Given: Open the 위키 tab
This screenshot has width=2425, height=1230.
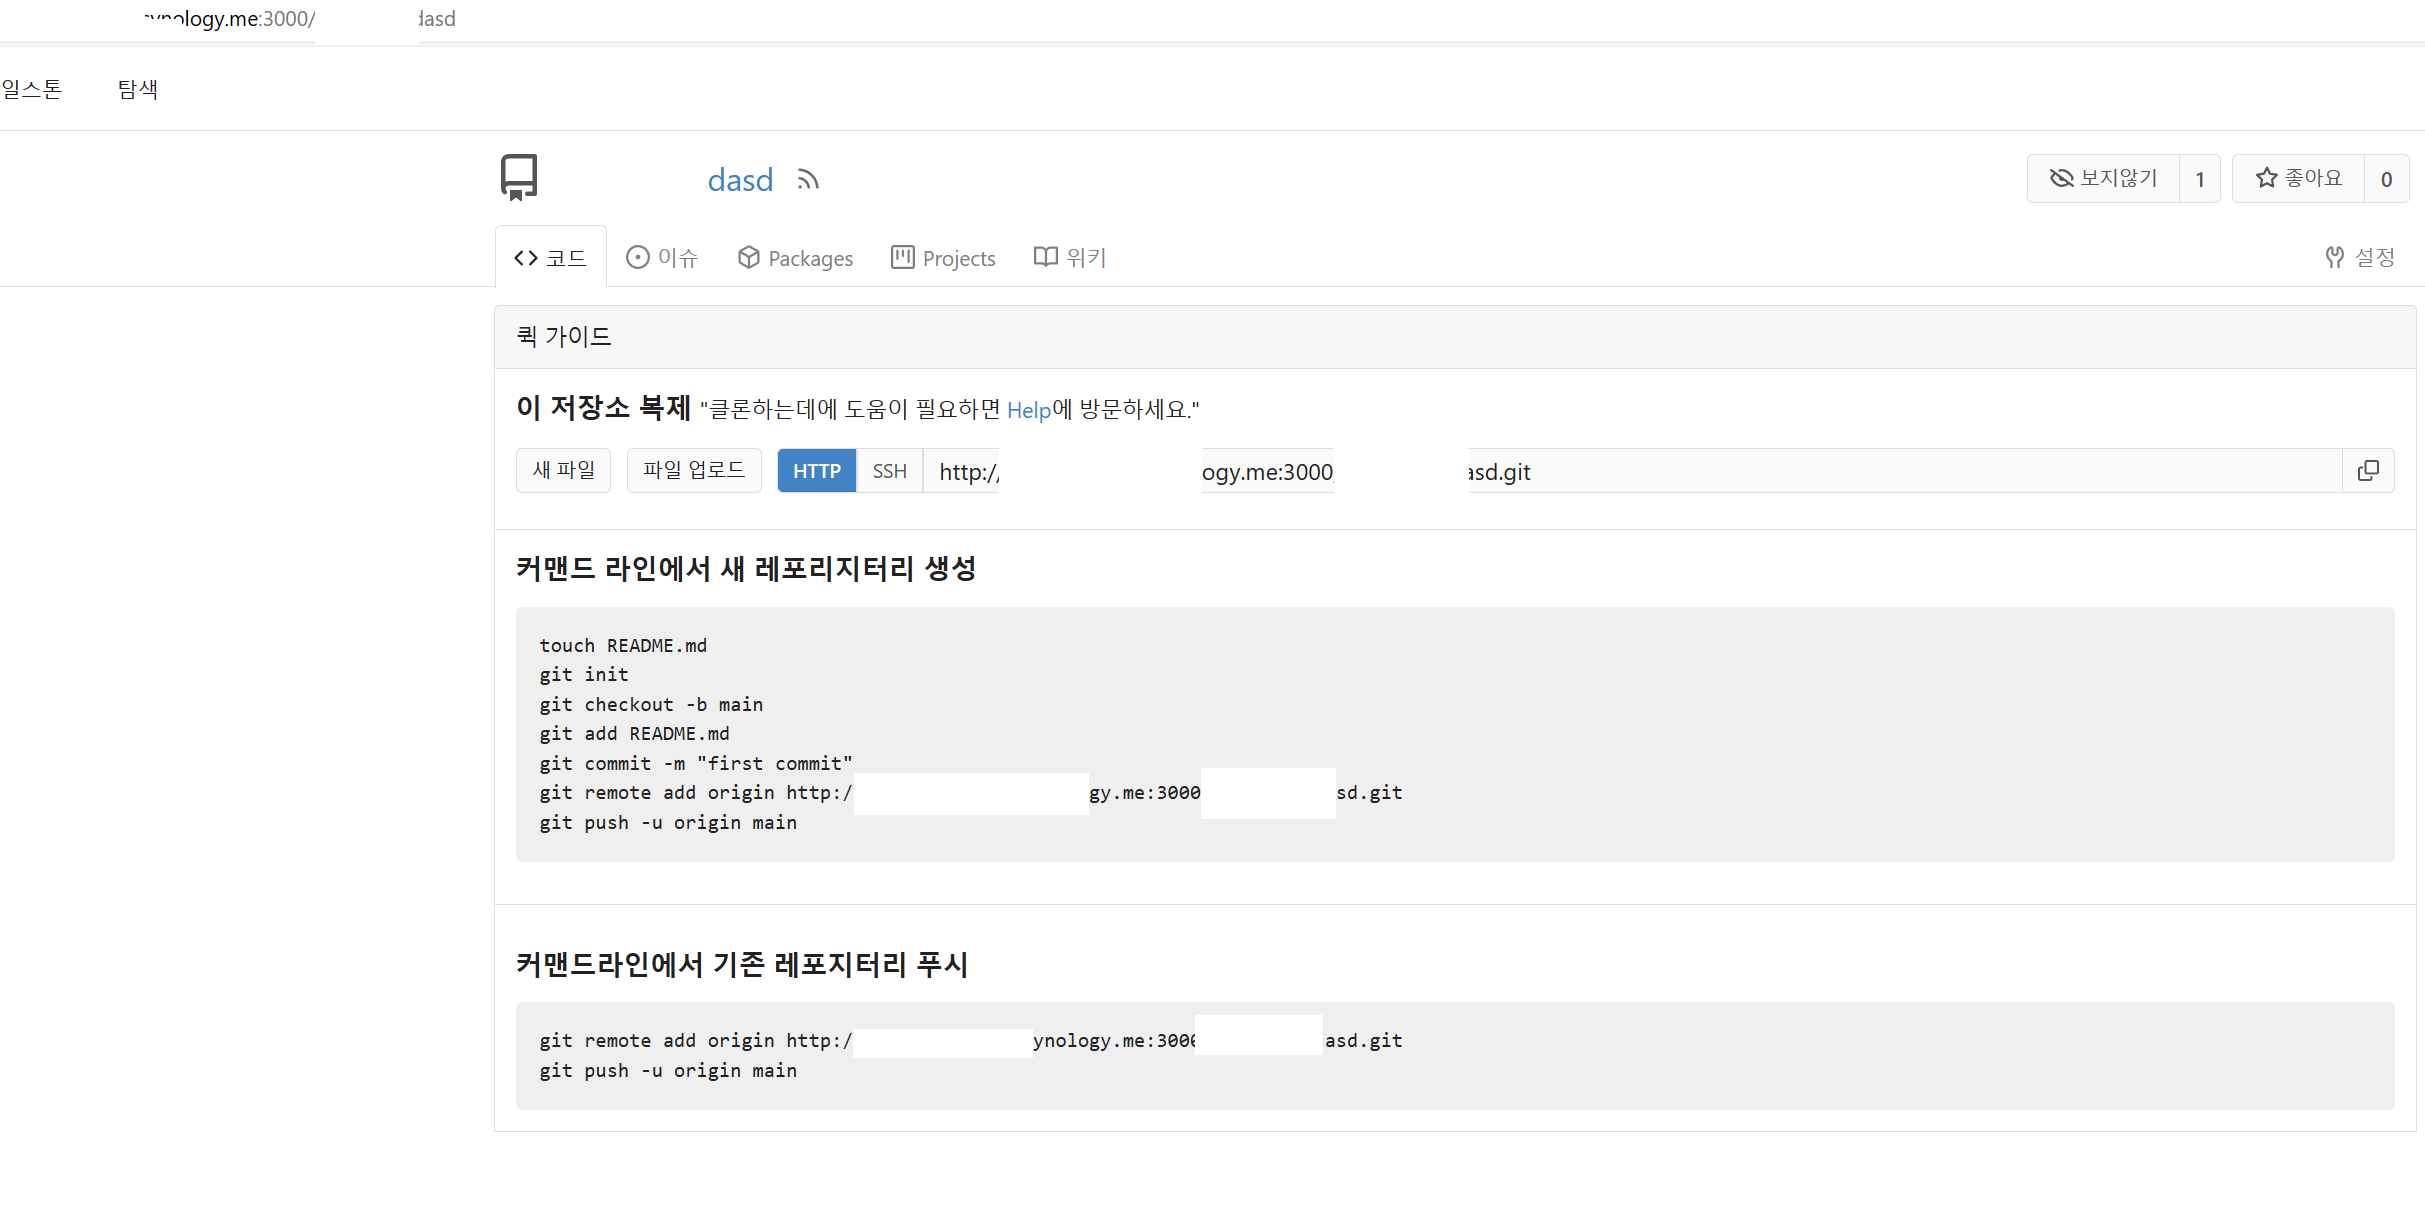Looking at the screenshot, I should (x=1070, y=258).
